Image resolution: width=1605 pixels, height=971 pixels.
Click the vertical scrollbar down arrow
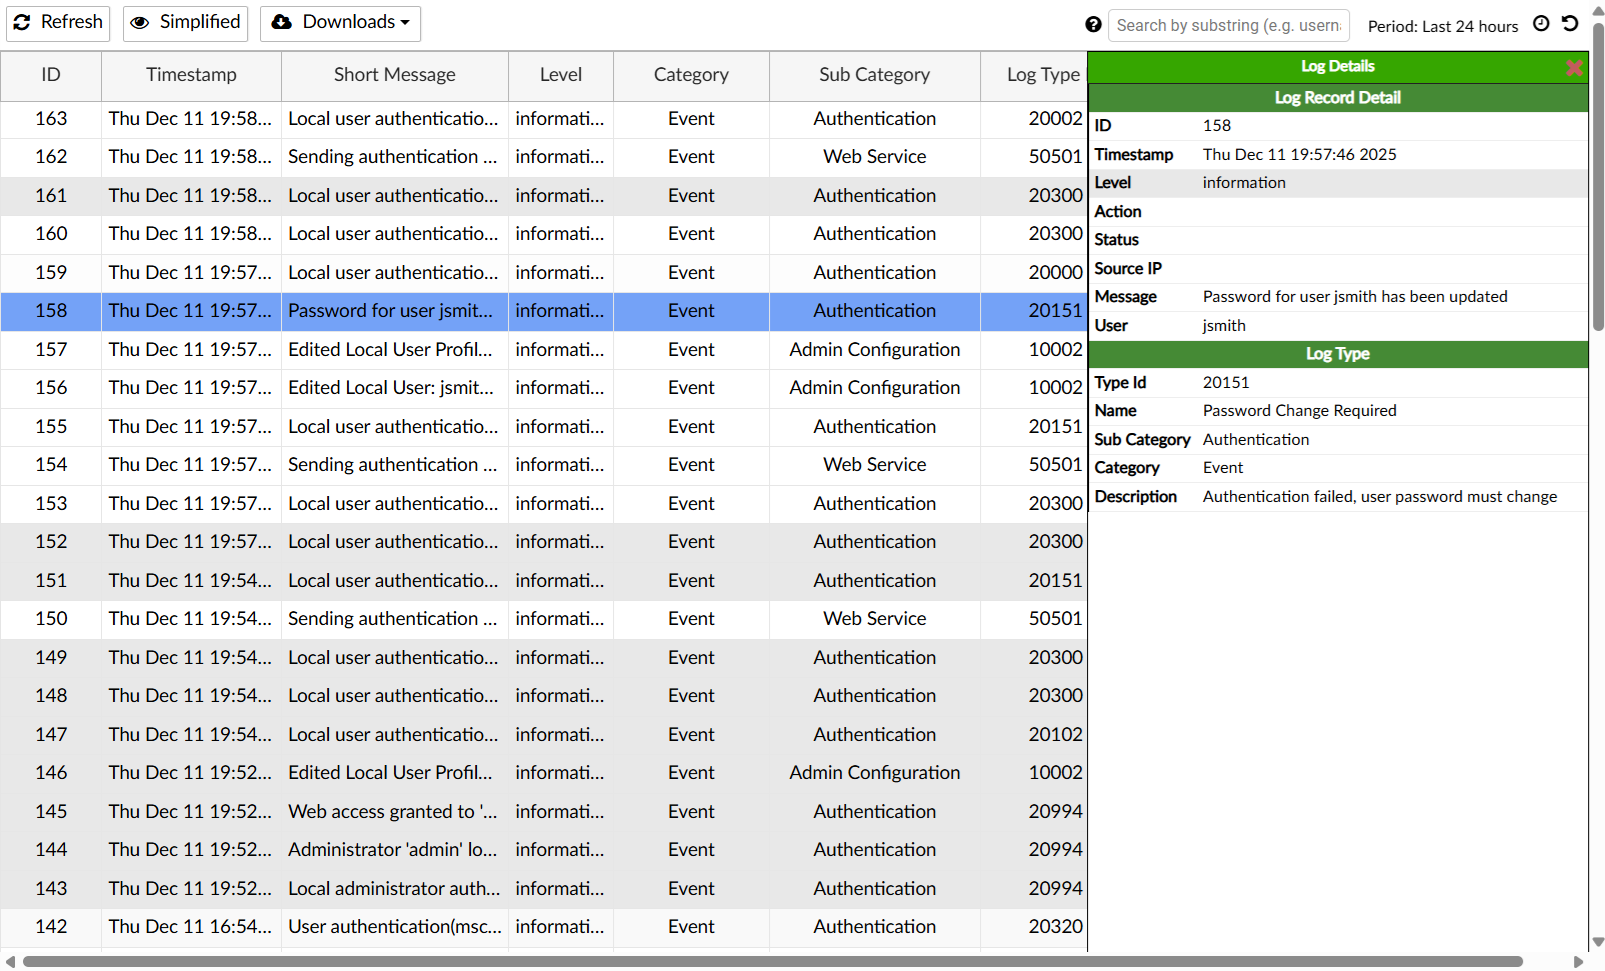point(1597,942)
